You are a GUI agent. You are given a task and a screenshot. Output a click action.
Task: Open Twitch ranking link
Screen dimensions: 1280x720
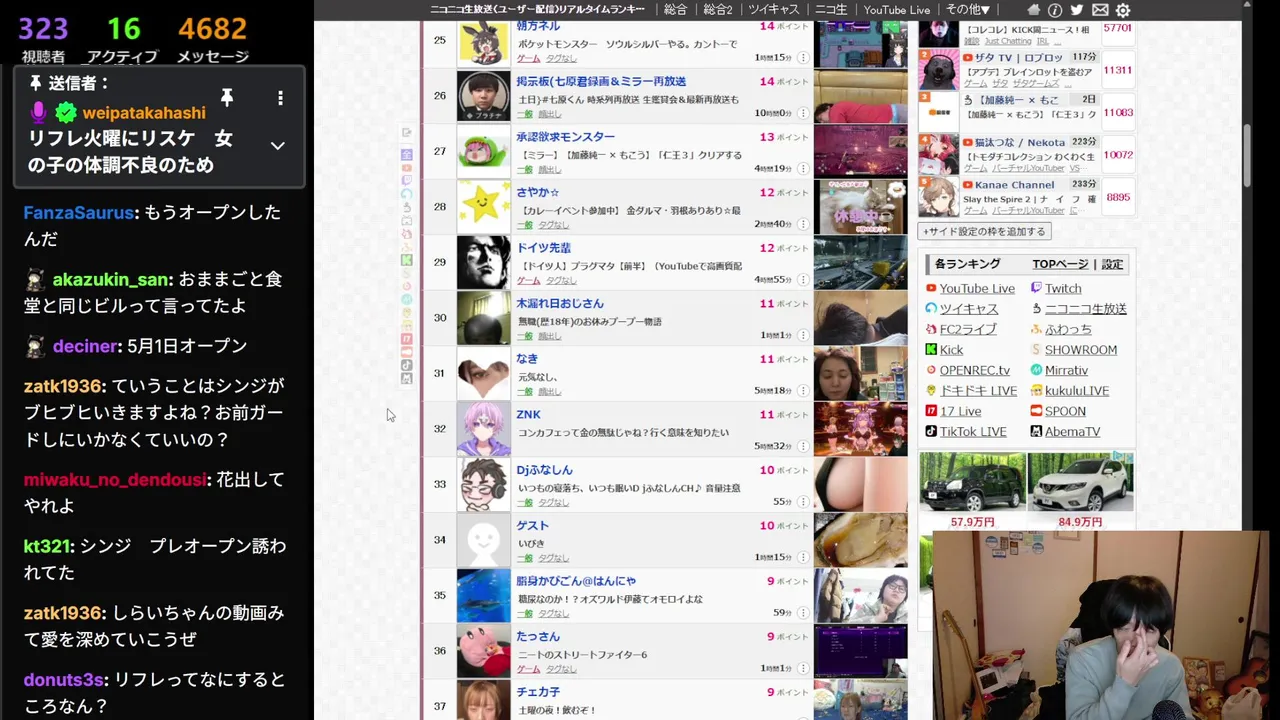(1062, 288)
